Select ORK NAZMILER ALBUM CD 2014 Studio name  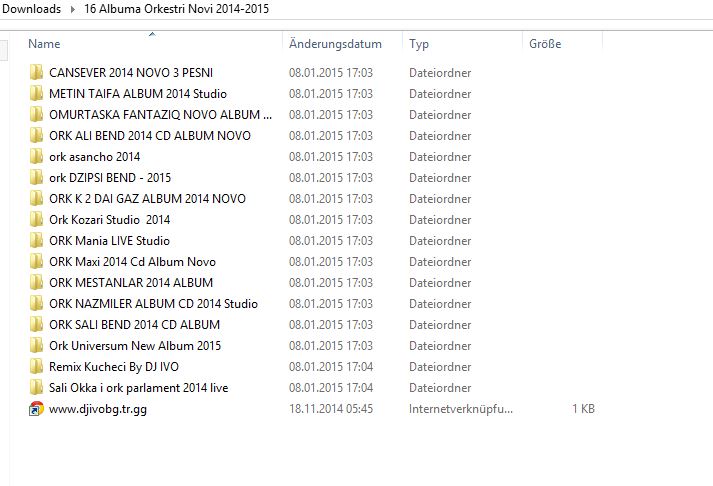154,303
